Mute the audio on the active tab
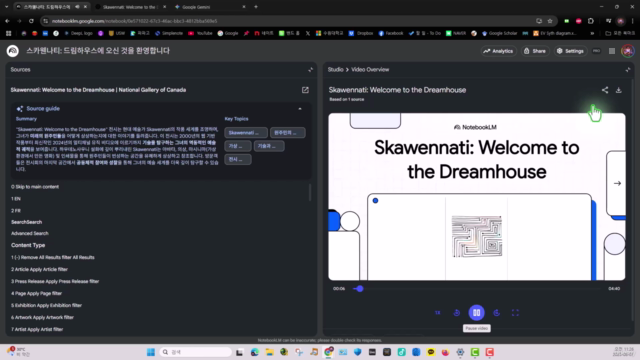The image size is (640, 360). 78,7
